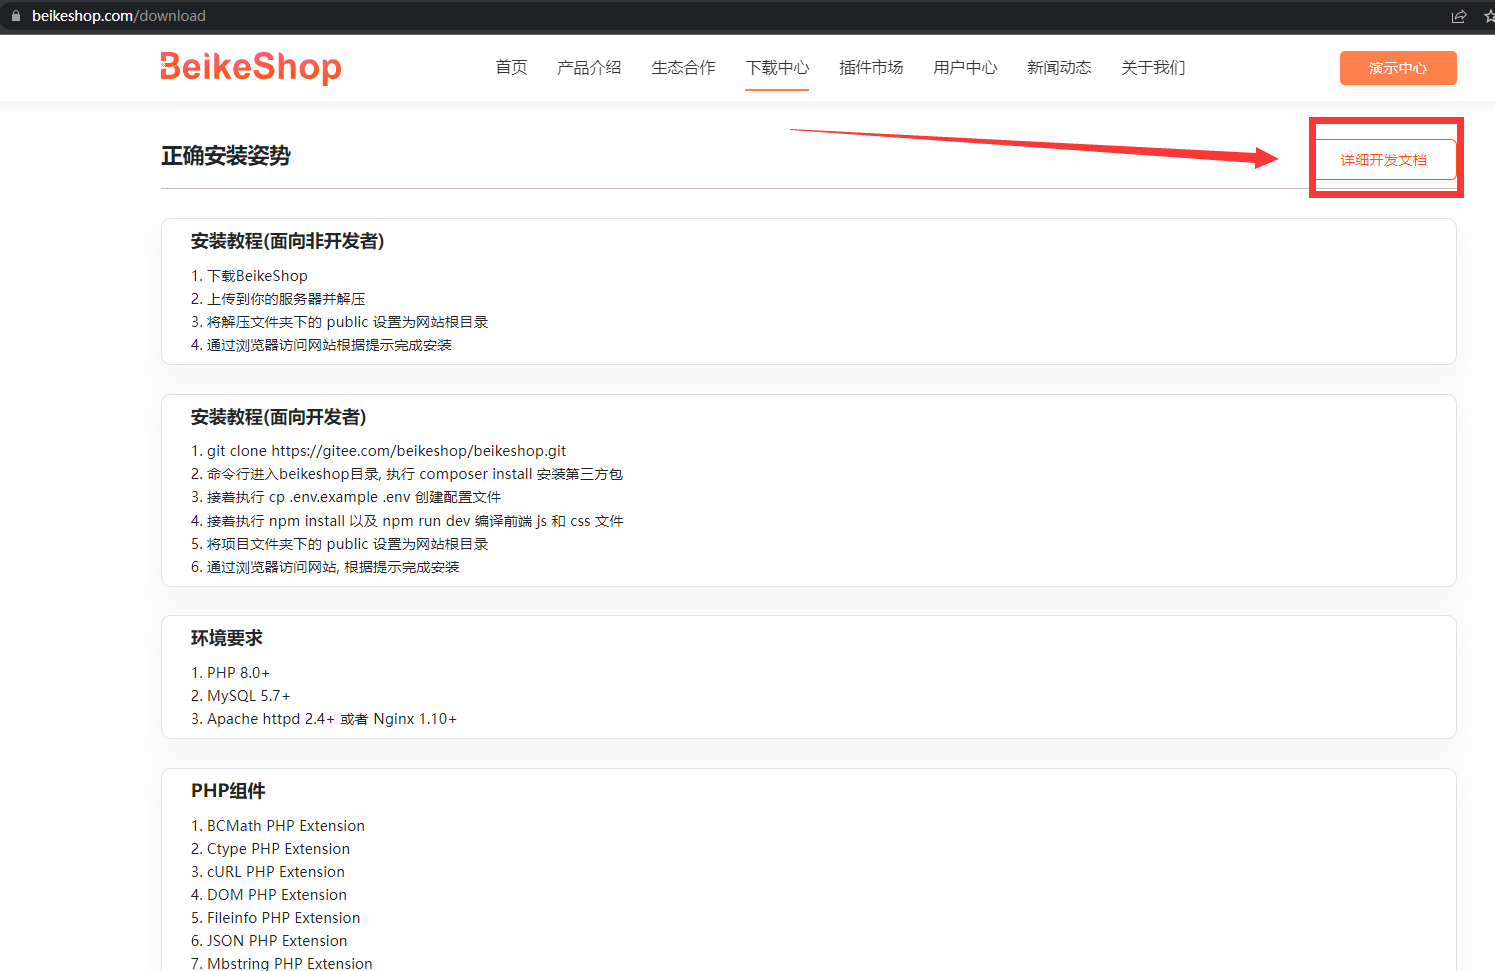Click the 'npm install 以及 npm run dev' step

(407, 521)
